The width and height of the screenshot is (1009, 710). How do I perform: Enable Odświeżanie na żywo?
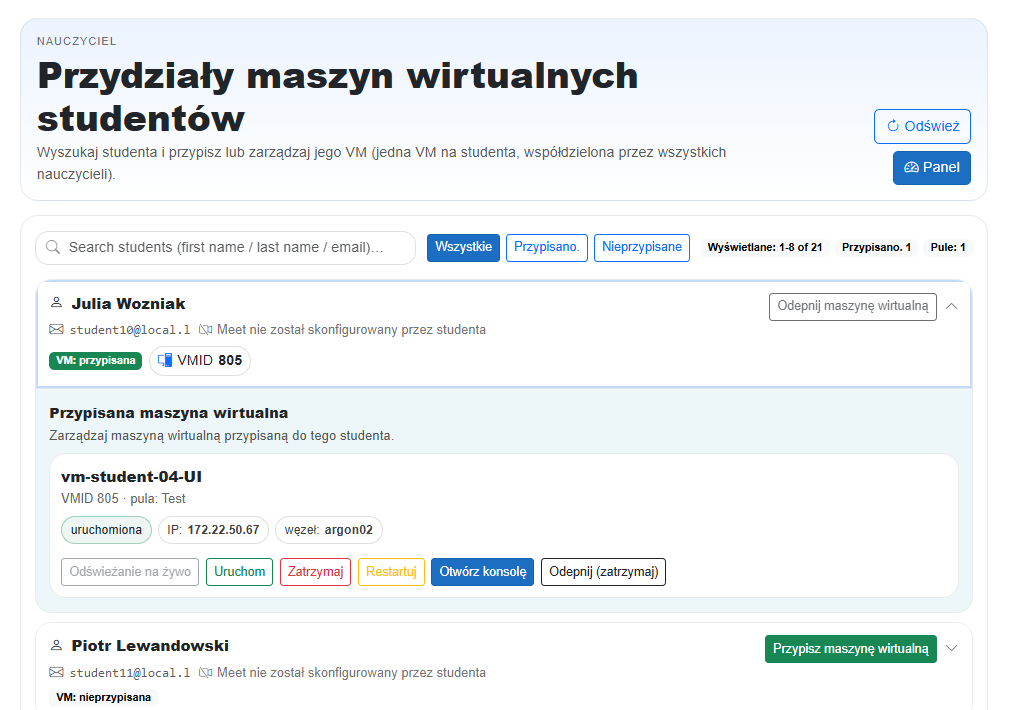pos(129,571)
